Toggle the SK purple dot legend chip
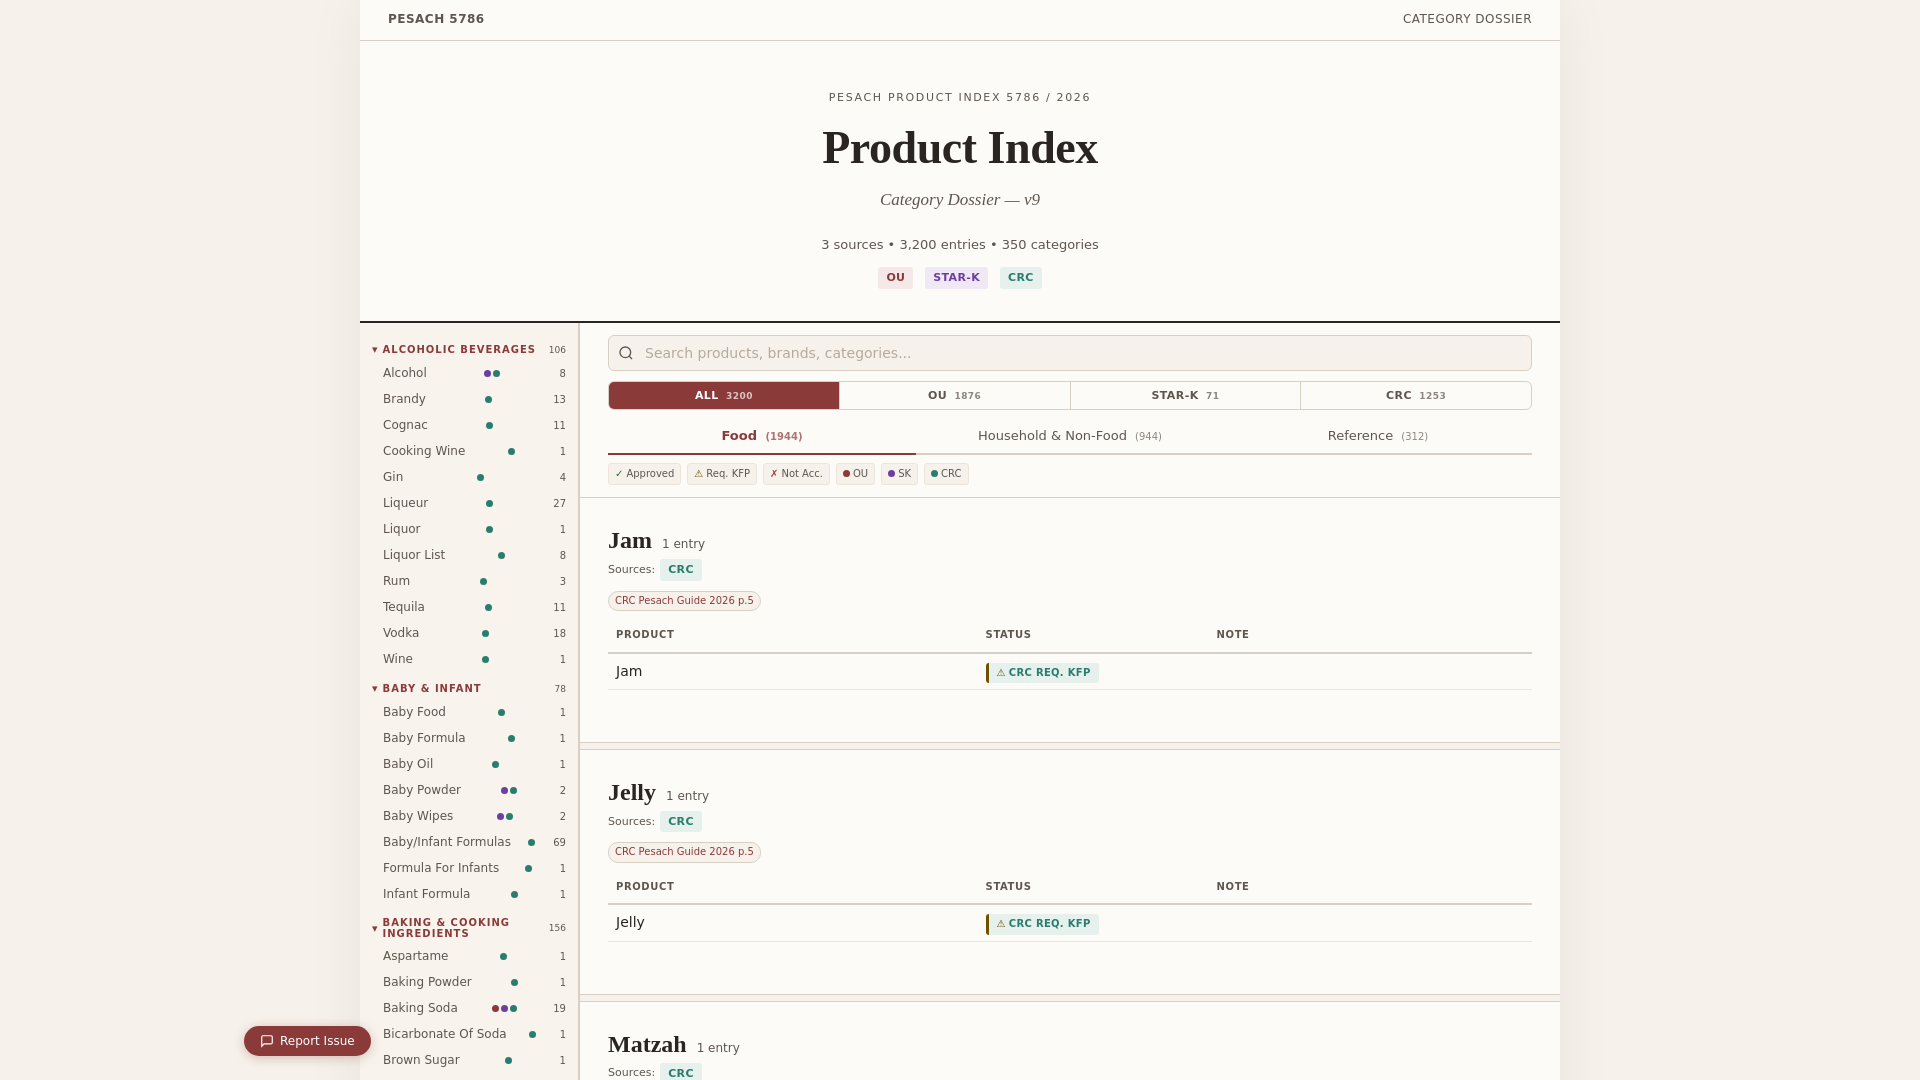Viewport: 1920px width, 1080px height. (899, 474)
